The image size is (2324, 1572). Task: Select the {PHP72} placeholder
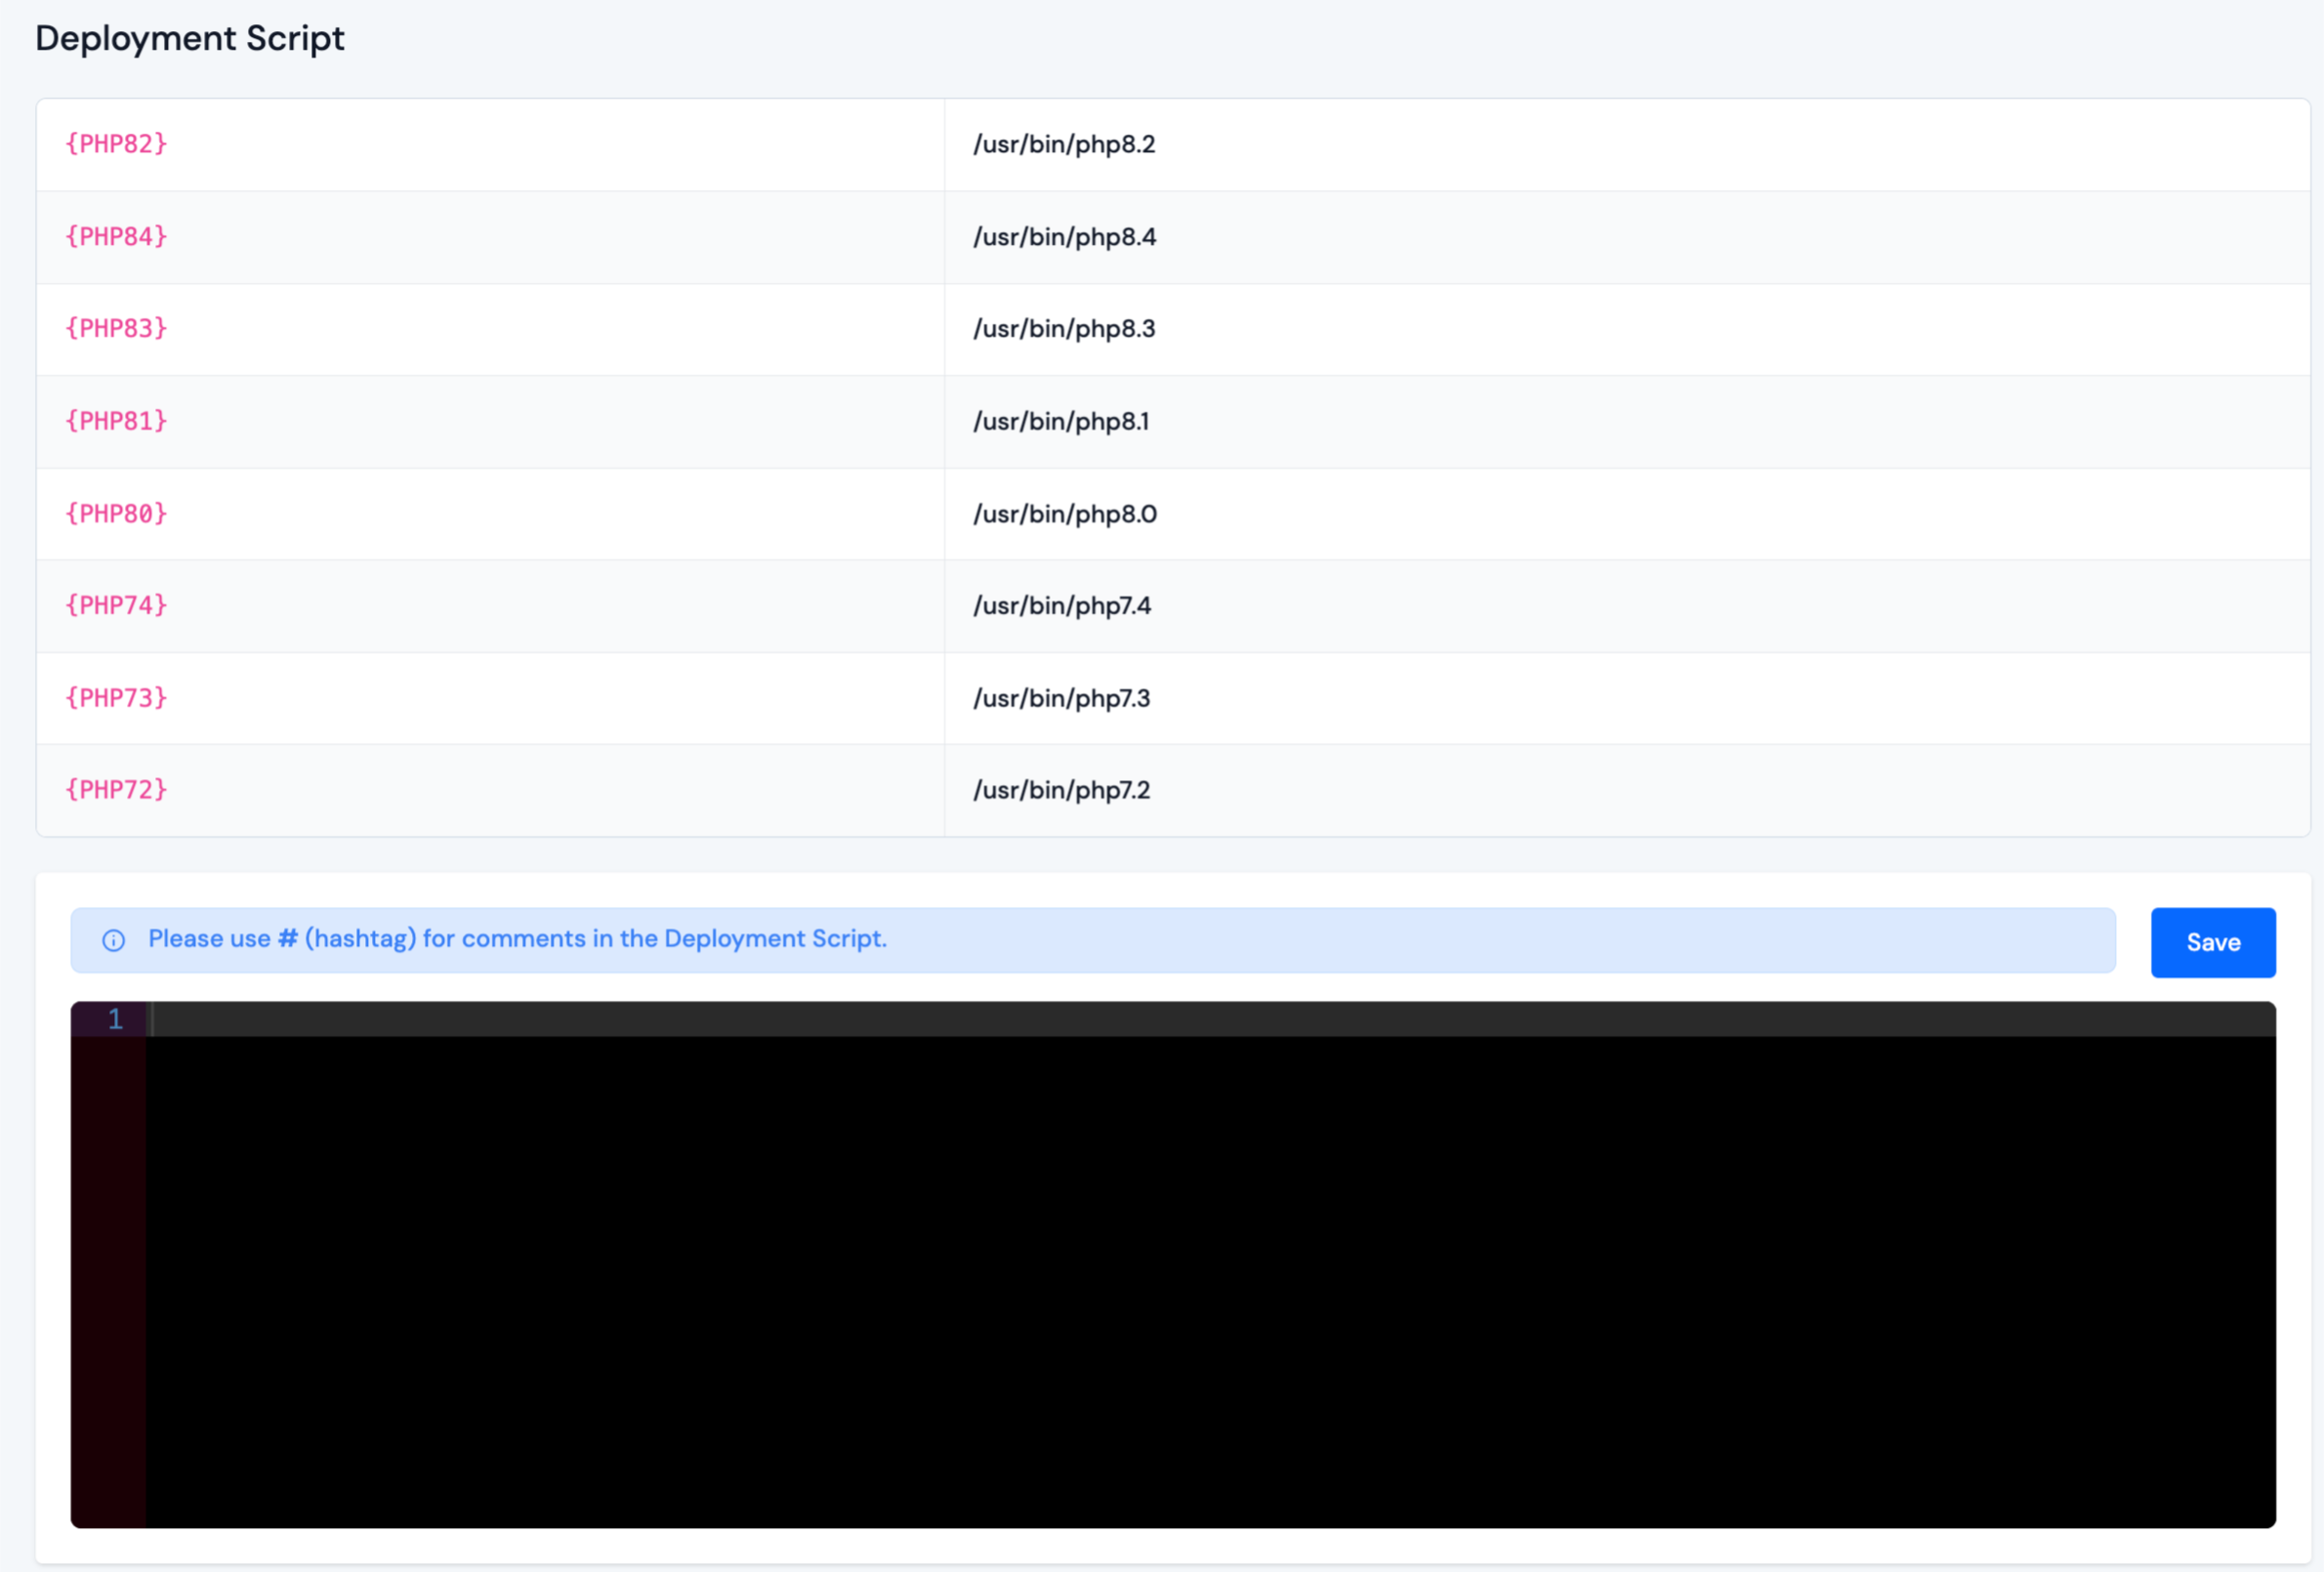click(x=116, y=789)
